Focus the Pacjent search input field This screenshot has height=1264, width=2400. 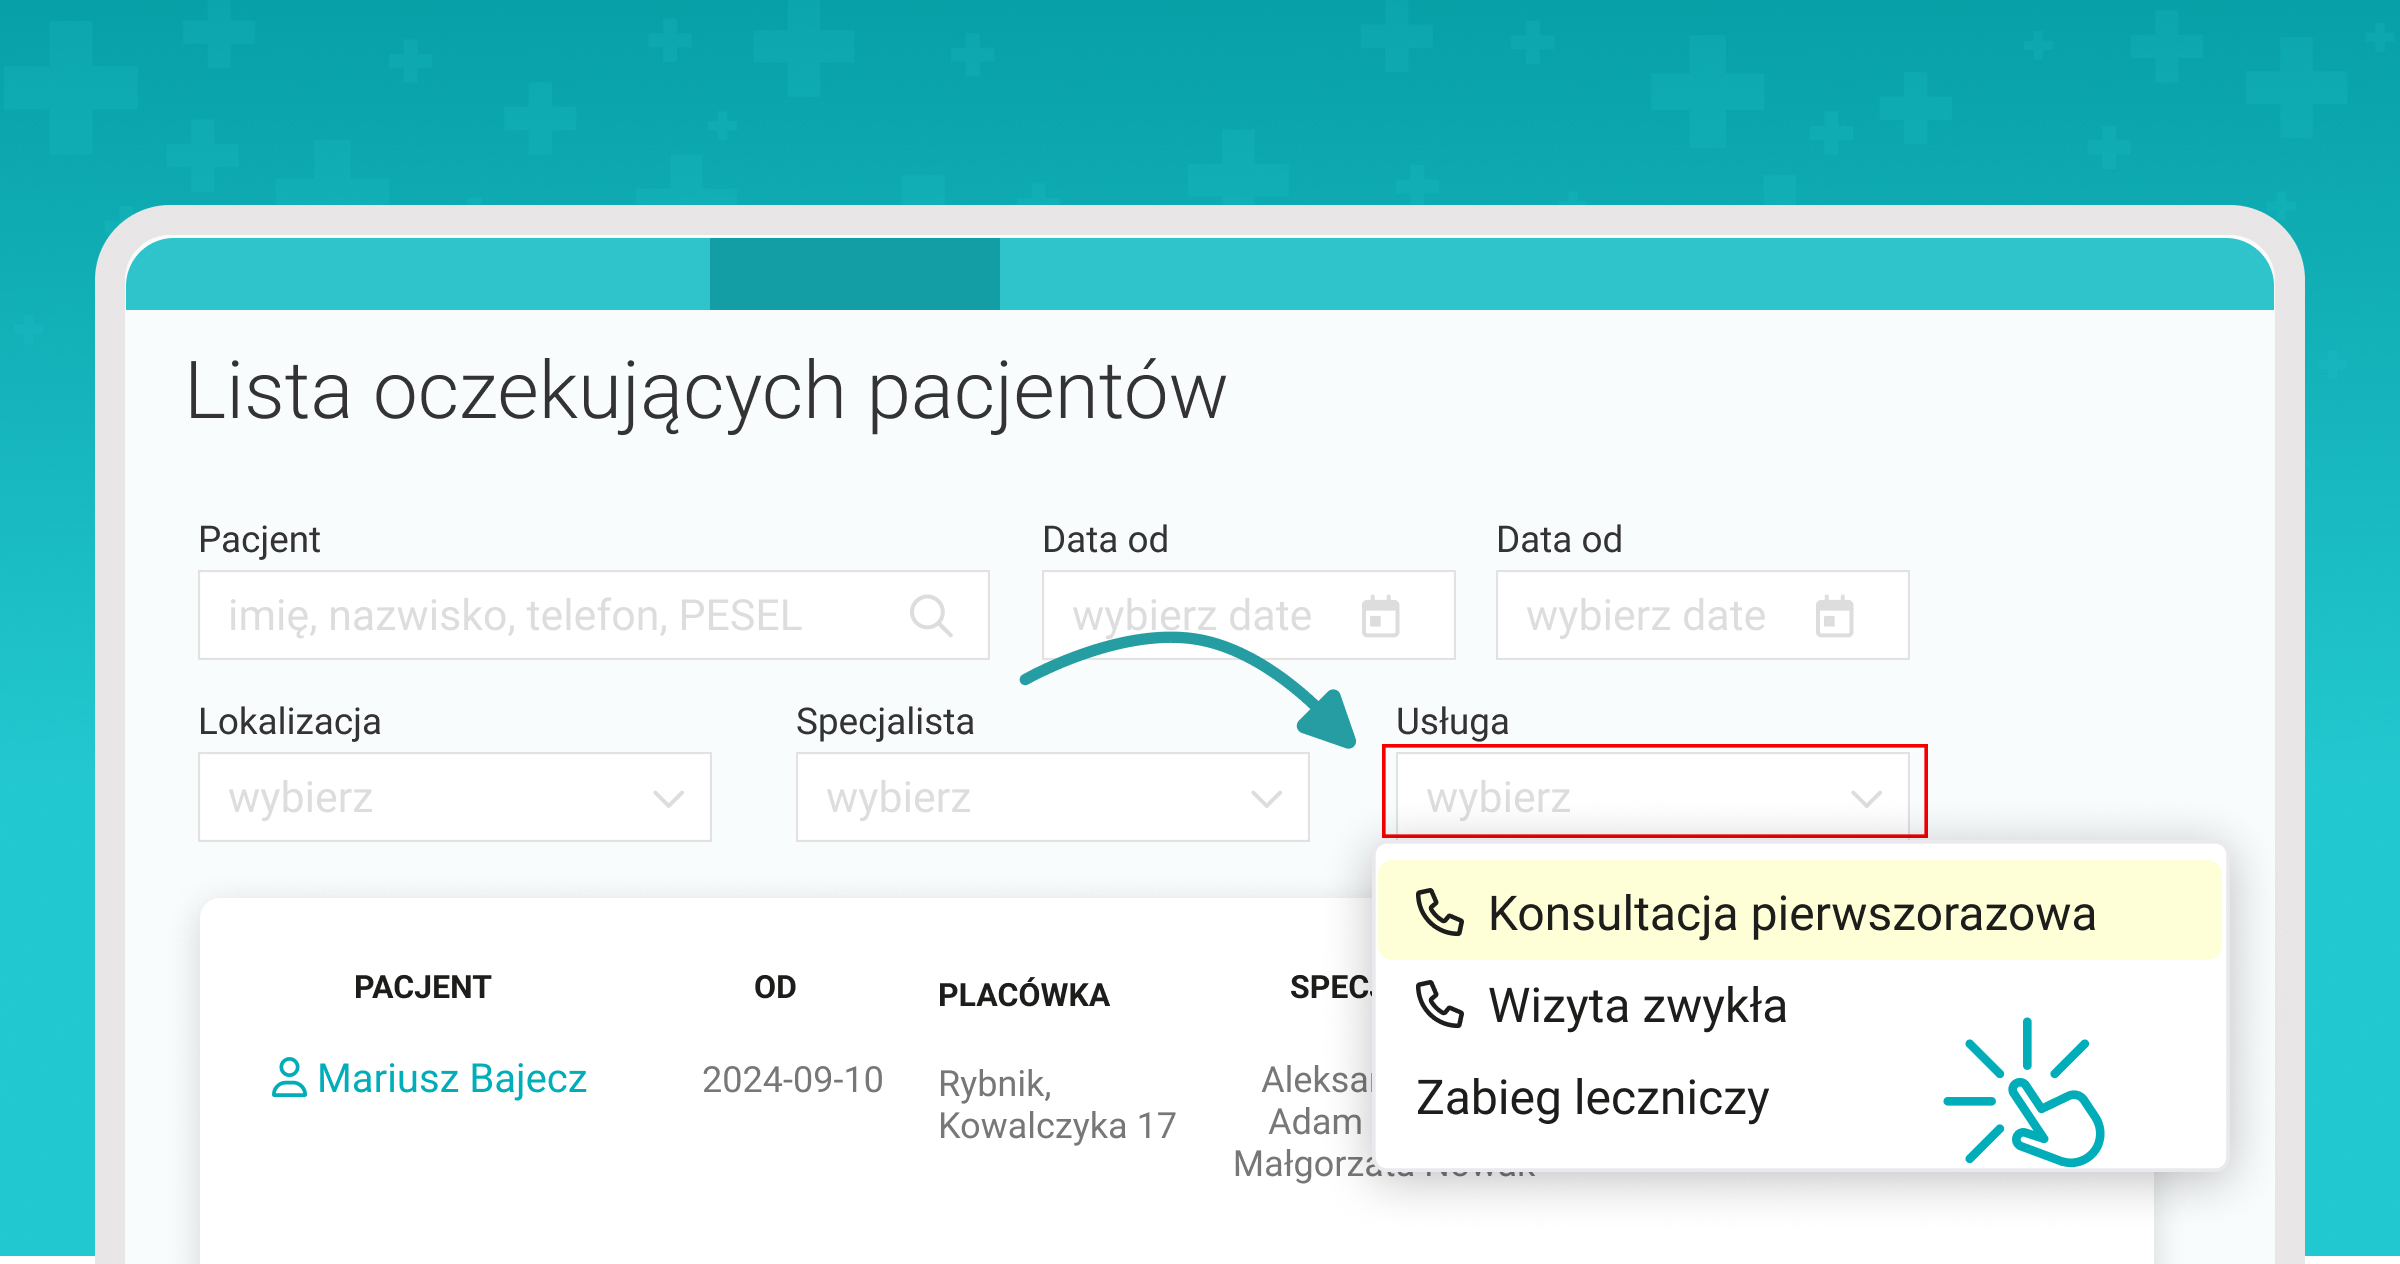coord(594,615)
